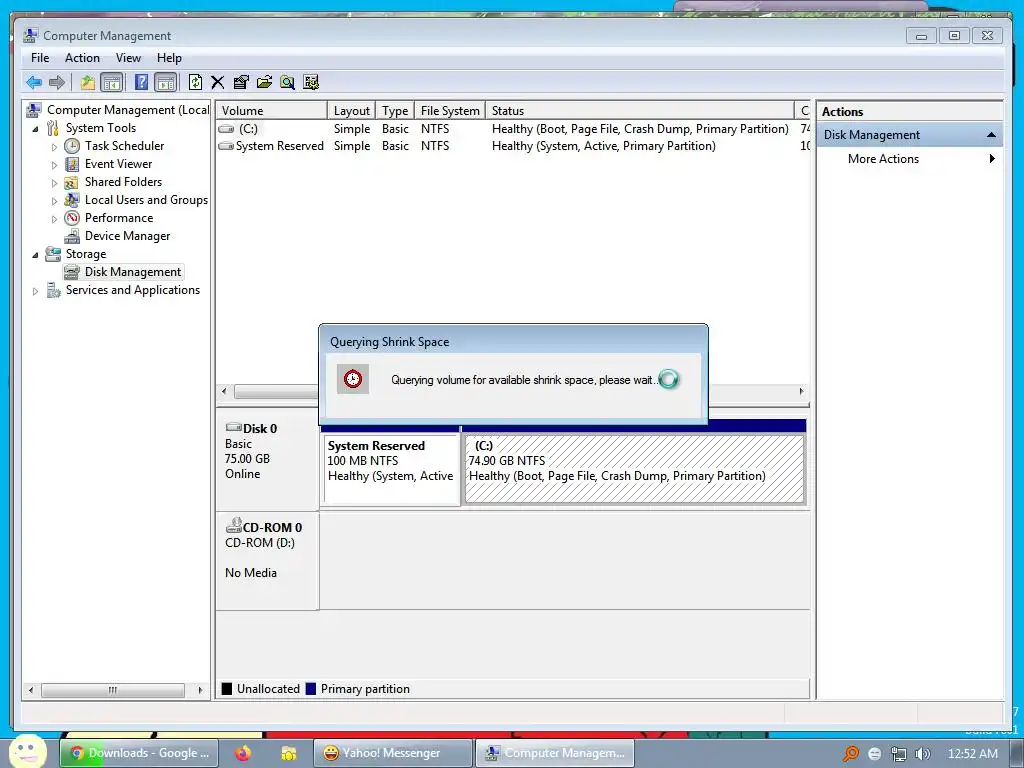Select Task Scheduler in the tree

(x=124, y=146)
